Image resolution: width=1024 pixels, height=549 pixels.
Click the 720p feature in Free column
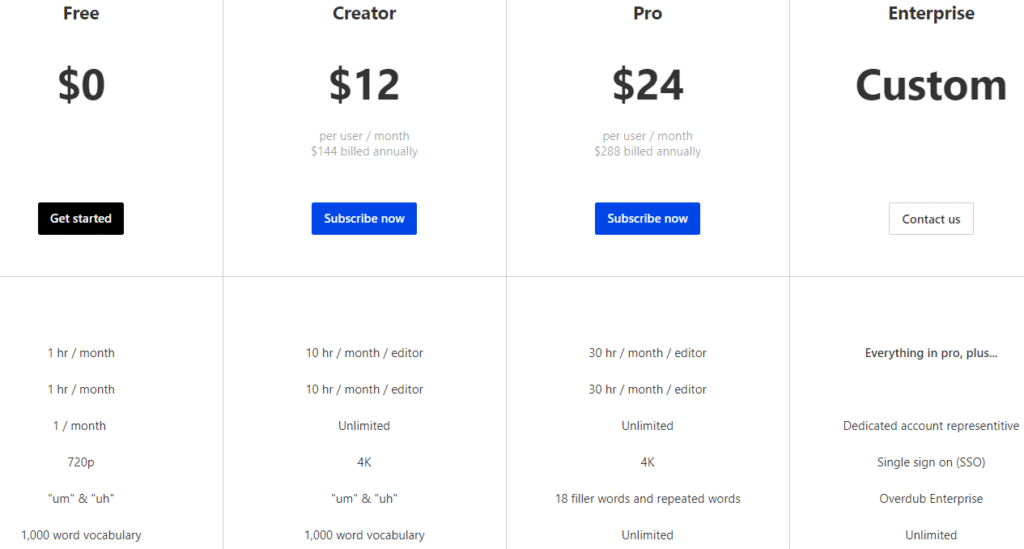click(x=81, y=462)
